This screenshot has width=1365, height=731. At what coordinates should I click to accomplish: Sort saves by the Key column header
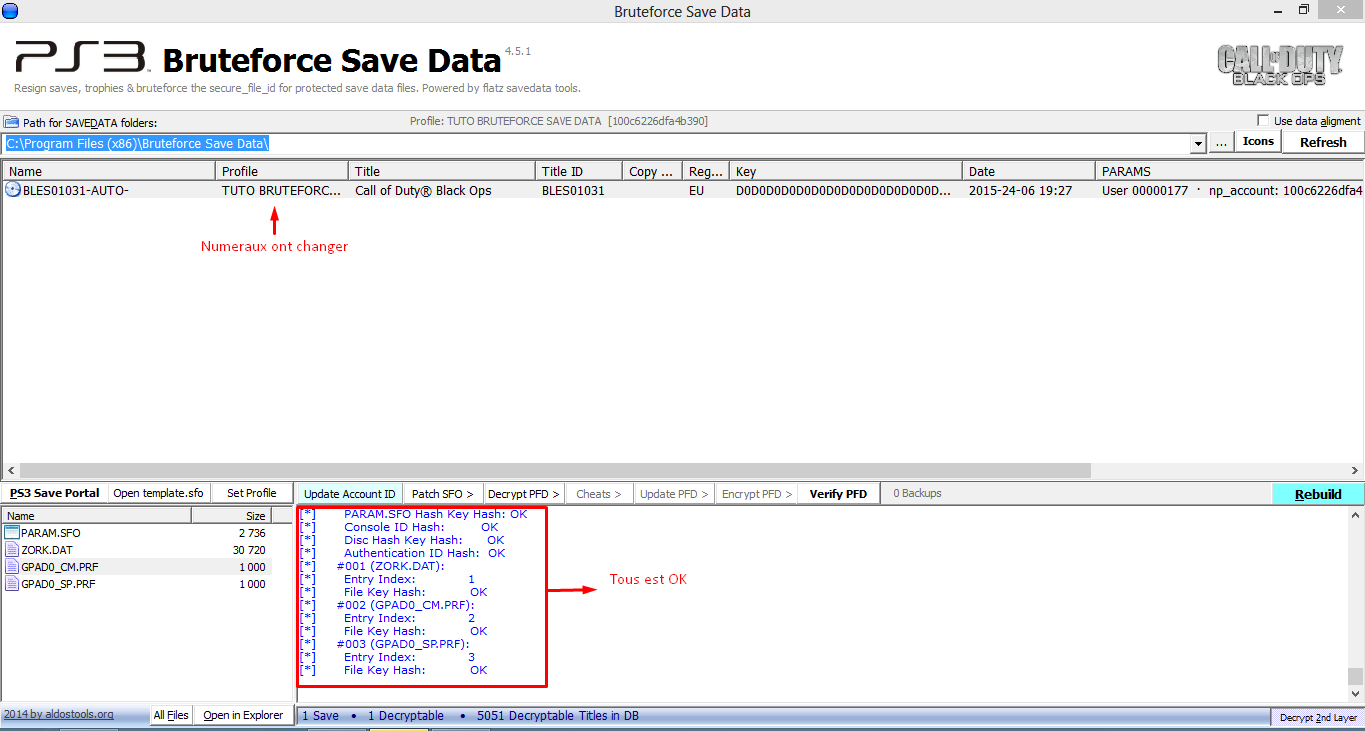[846, 171]
